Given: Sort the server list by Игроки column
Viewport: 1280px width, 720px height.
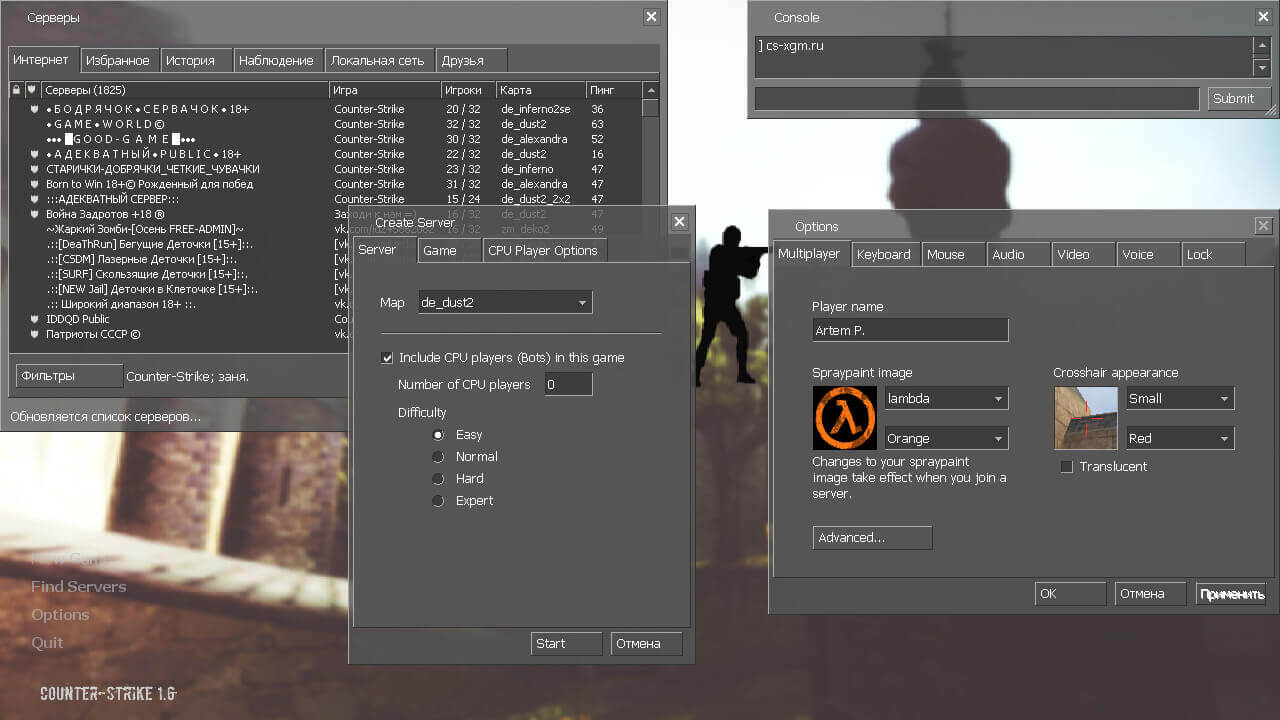Looking at the screenshot, I should click(x=468, y=90).
